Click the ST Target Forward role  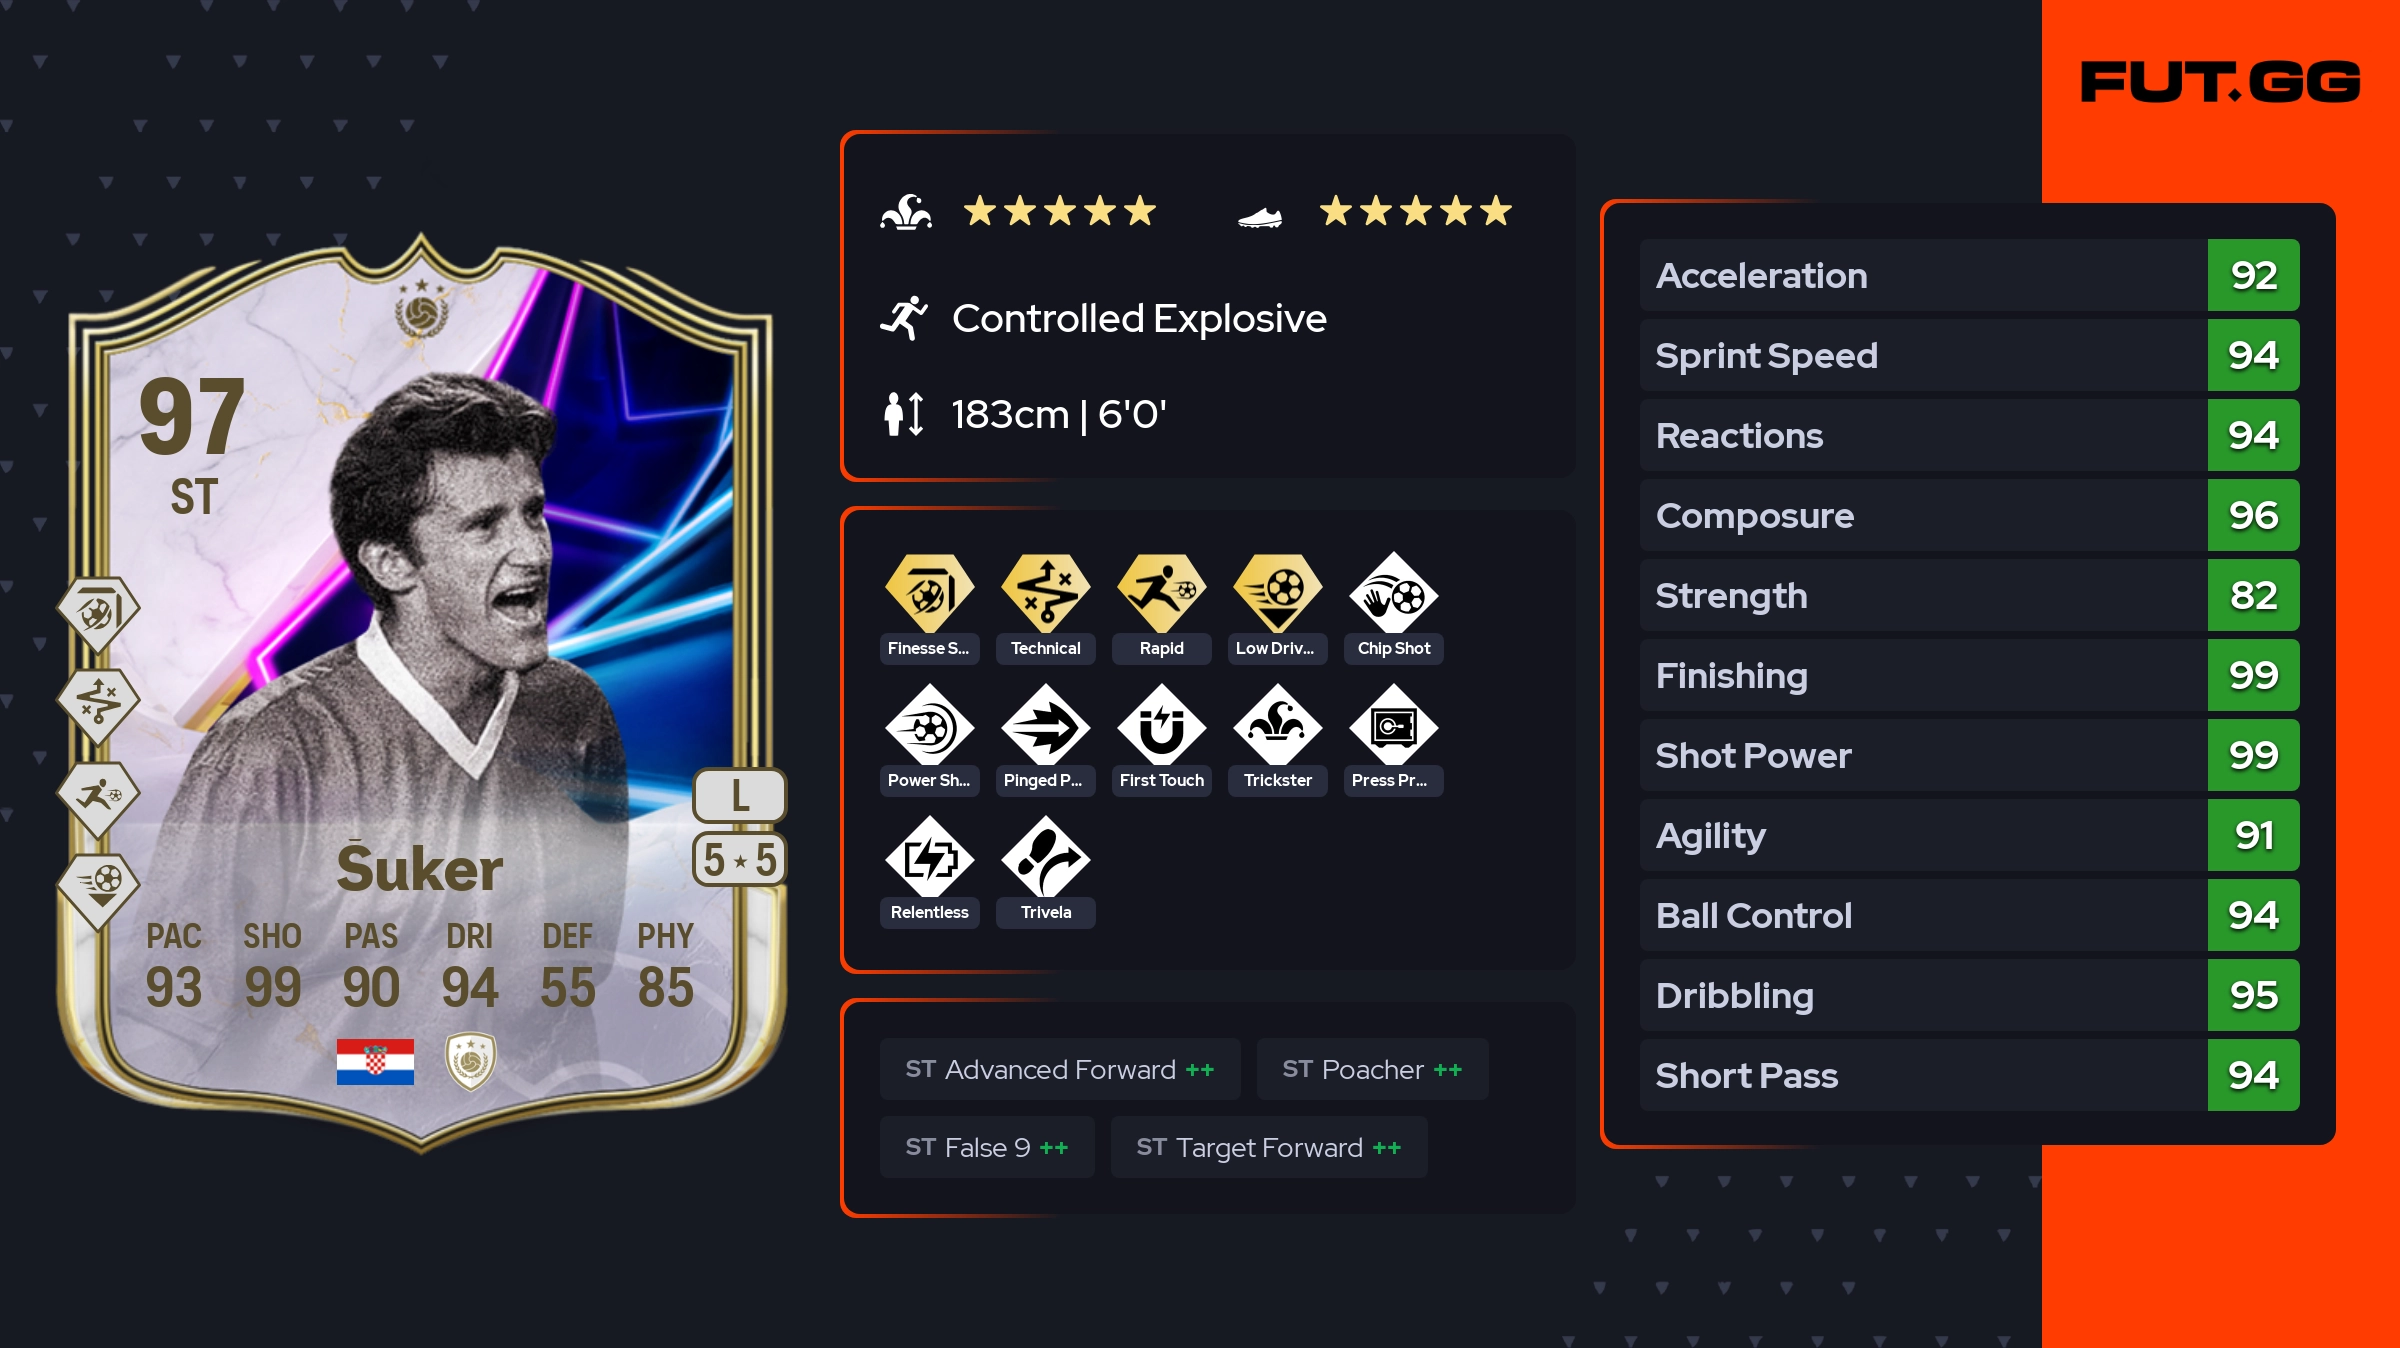tap(1269, 1147)
